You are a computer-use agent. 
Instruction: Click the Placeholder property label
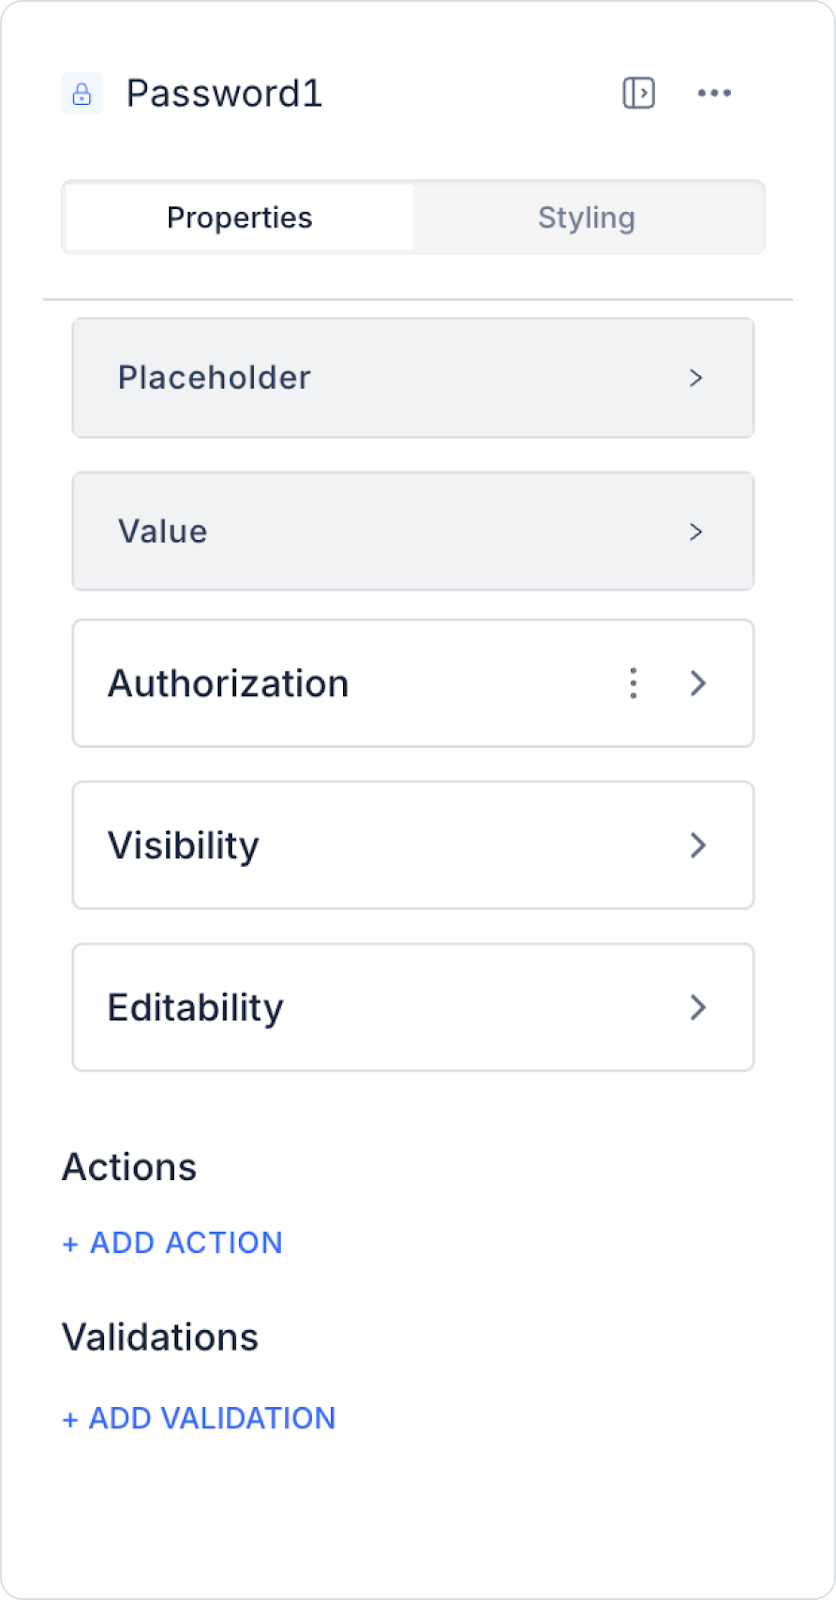(x=214, y=378)
